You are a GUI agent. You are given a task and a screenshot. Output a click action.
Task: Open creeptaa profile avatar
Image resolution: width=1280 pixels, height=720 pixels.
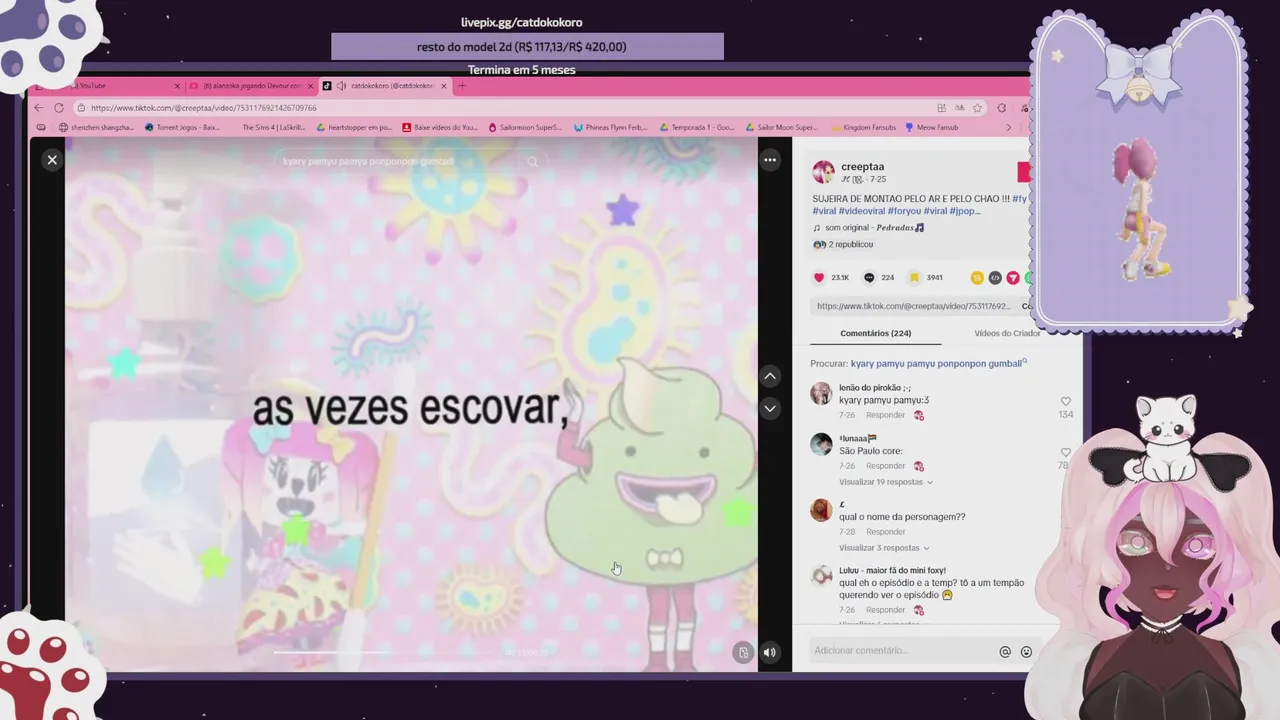point(823,172)
